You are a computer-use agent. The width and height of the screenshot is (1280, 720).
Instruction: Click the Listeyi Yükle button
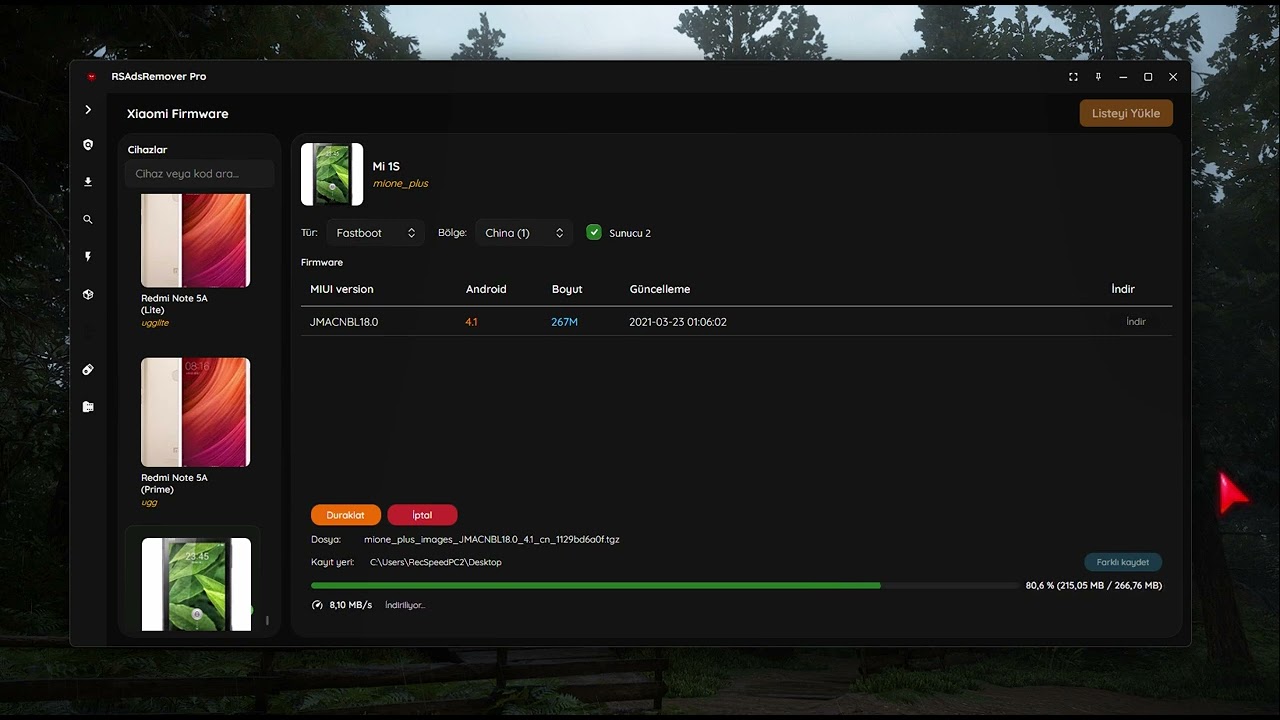[1126, 113]
